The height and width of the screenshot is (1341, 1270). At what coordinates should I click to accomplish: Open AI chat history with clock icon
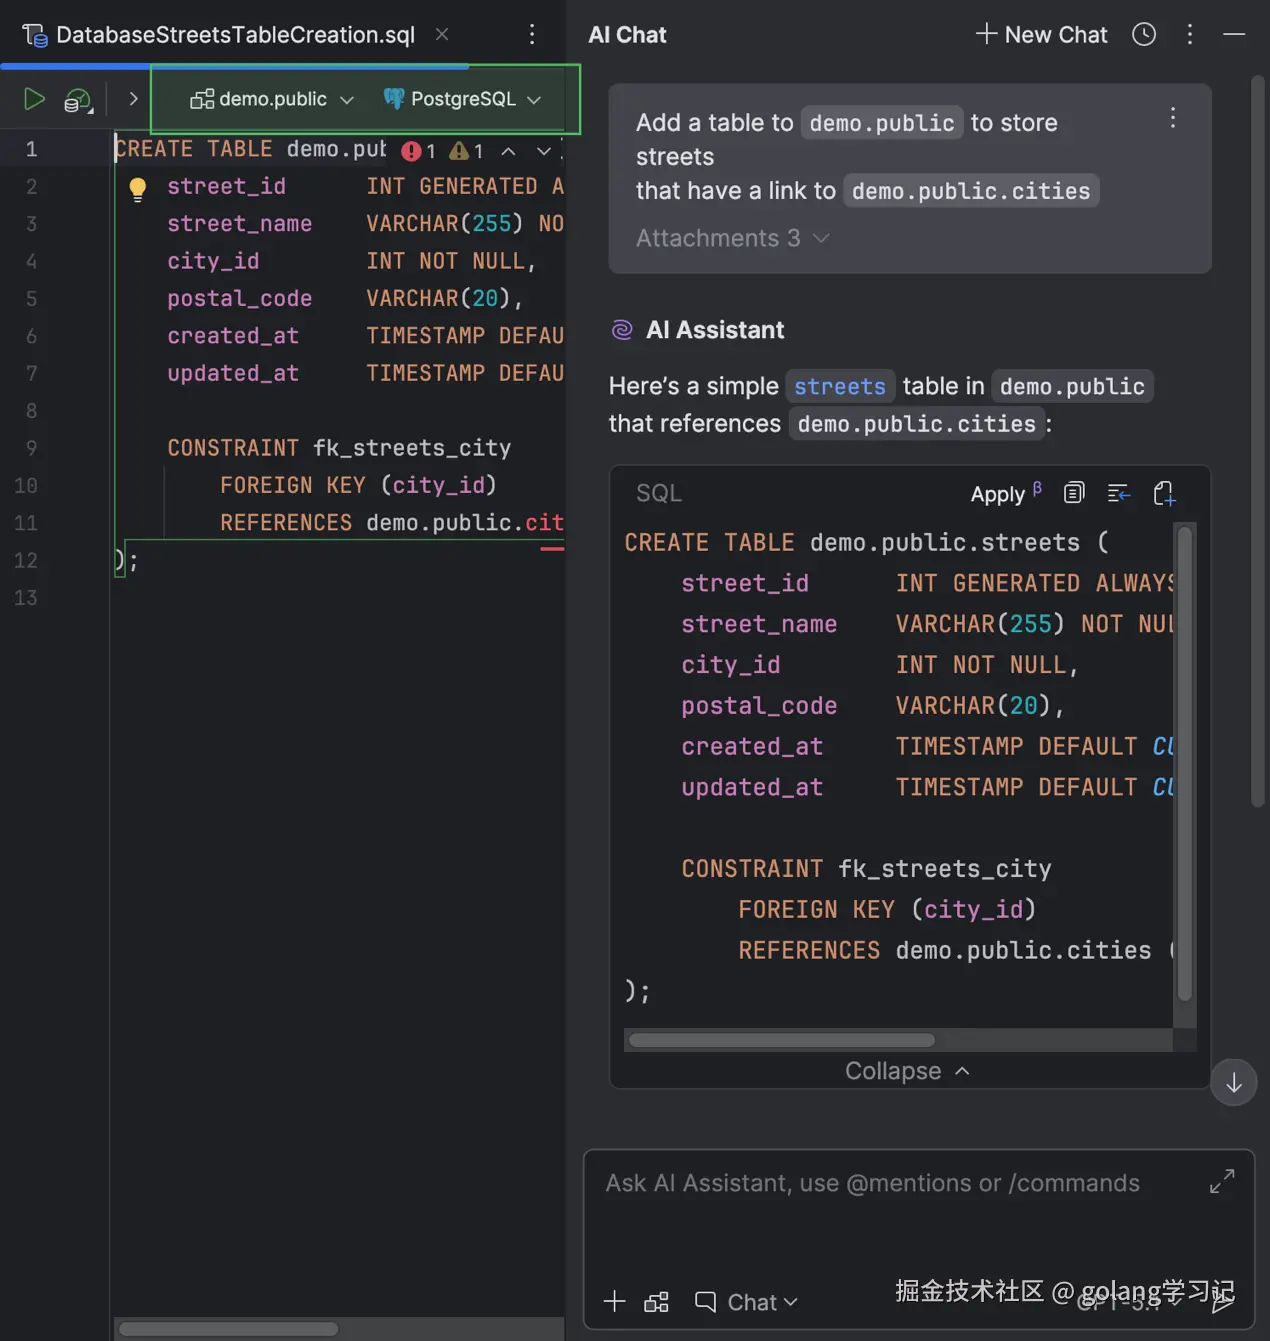coord(1144,34)
